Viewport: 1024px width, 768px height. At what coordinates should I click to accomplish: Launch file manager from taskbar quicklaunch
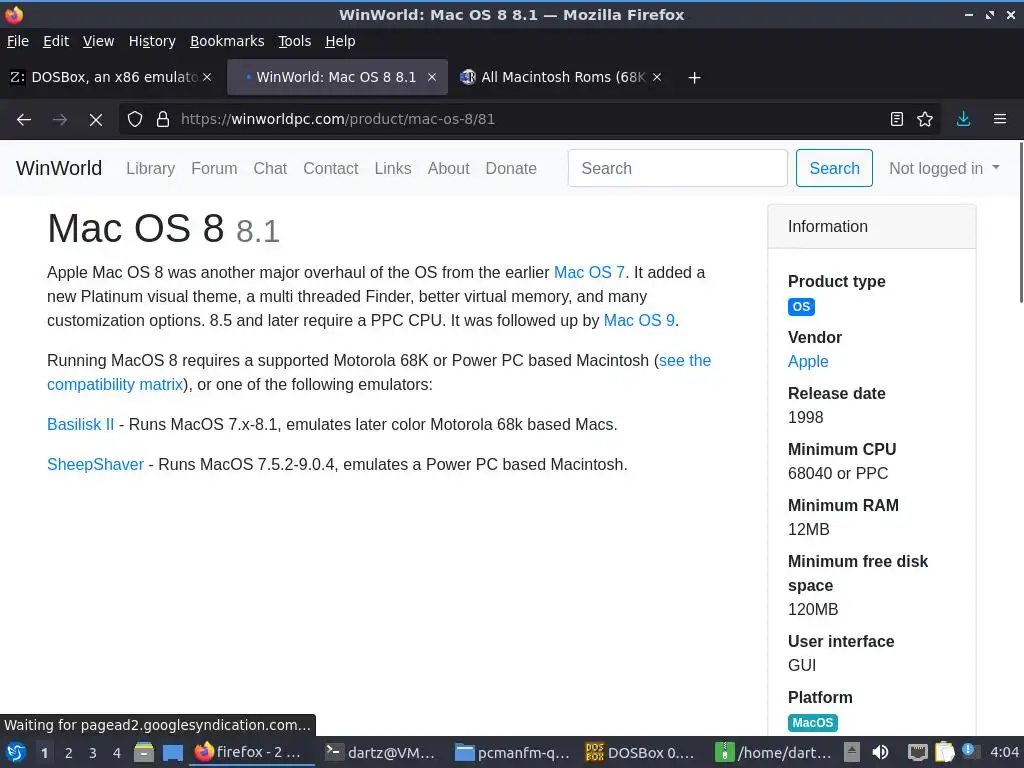tap(144, 752)
